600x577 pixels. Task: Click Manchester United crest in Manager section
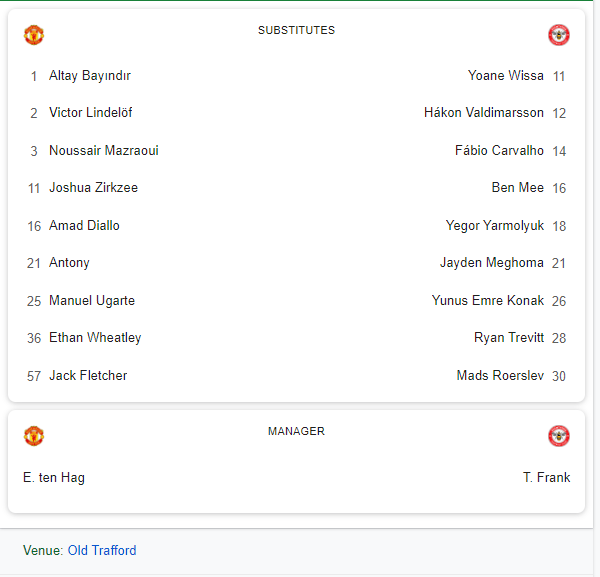(34, 436)
